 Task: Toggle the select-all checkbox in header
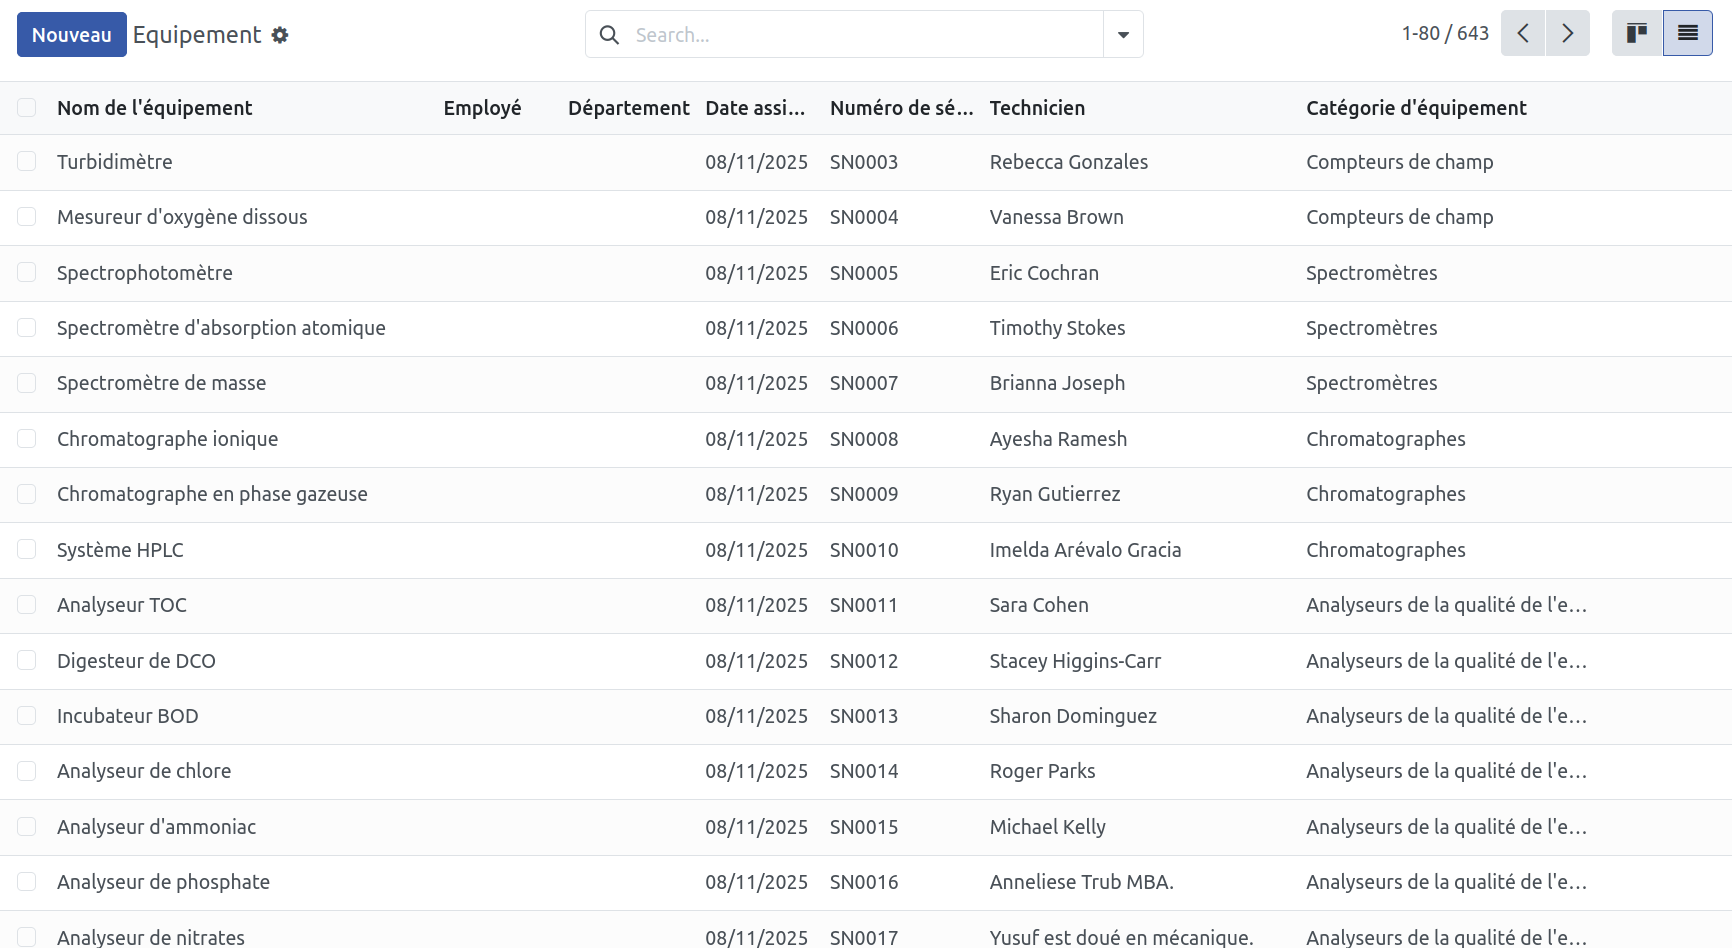coord(27,108)
